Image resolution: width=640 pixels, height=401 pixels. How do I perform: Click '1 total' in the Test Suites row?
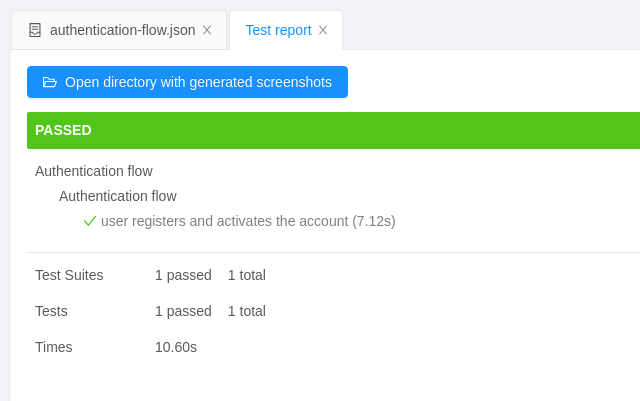247,275
